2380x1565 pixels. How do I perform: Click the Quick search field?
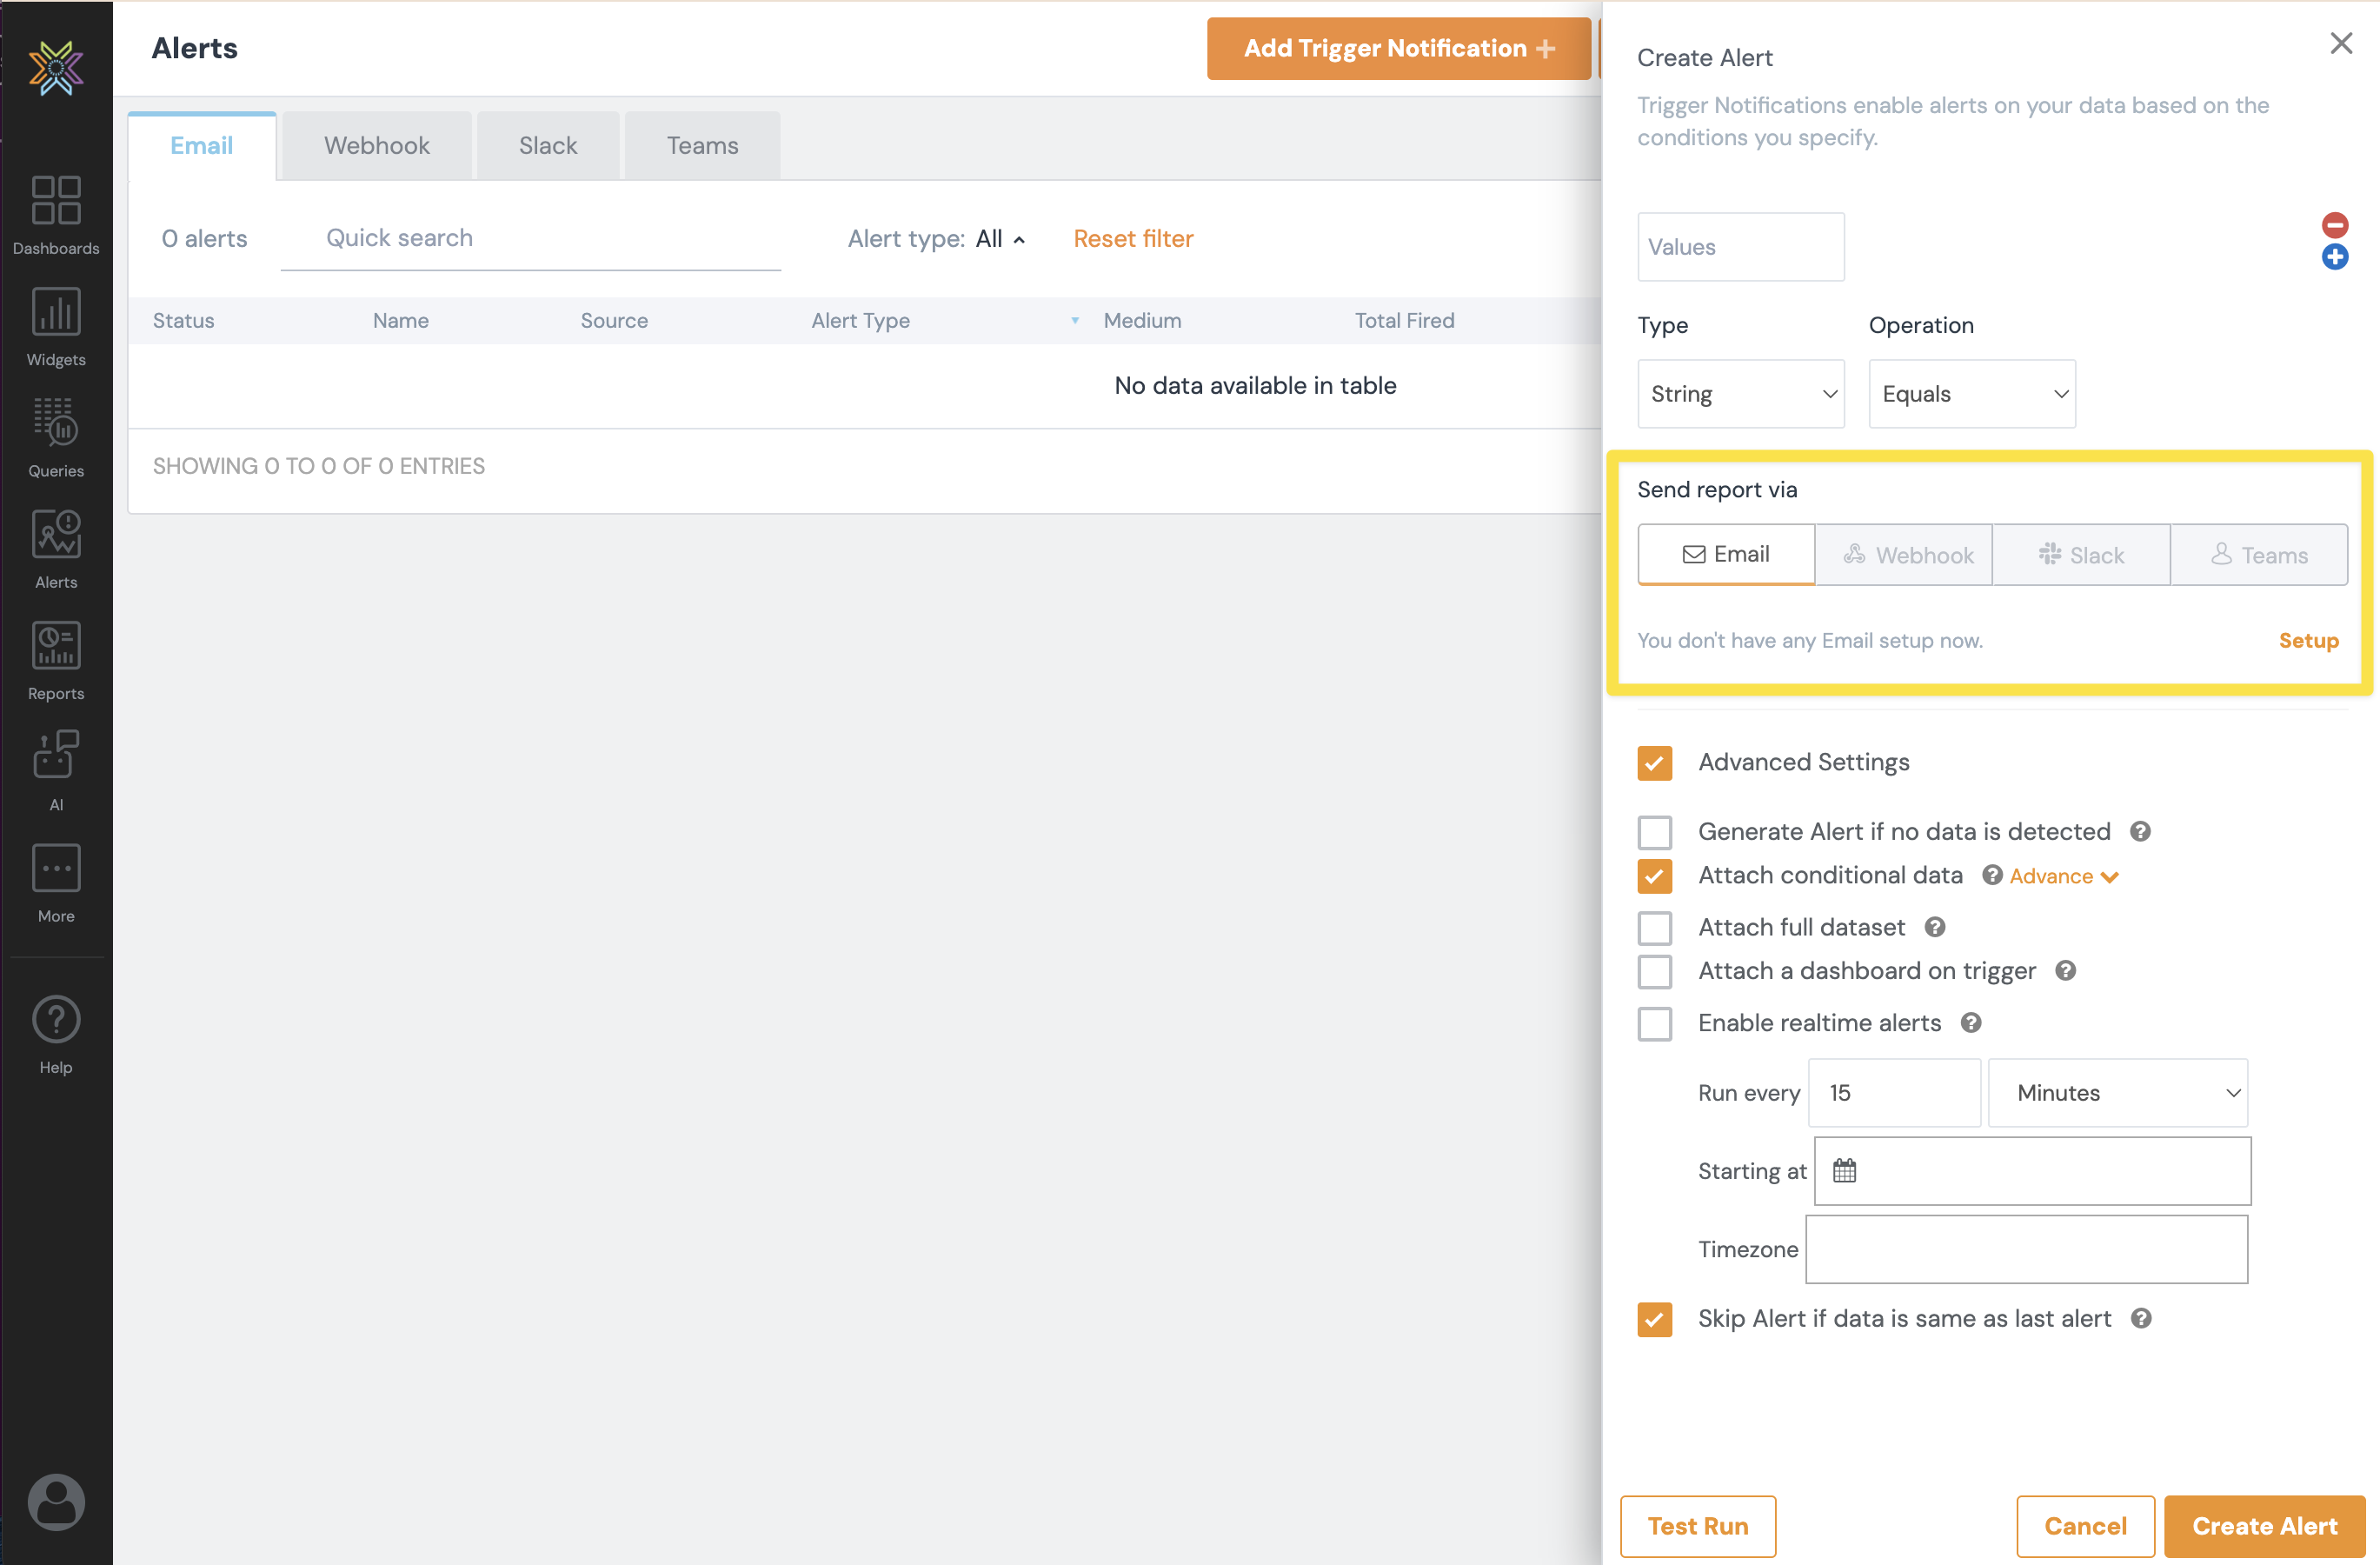click(x=530, y=238)
